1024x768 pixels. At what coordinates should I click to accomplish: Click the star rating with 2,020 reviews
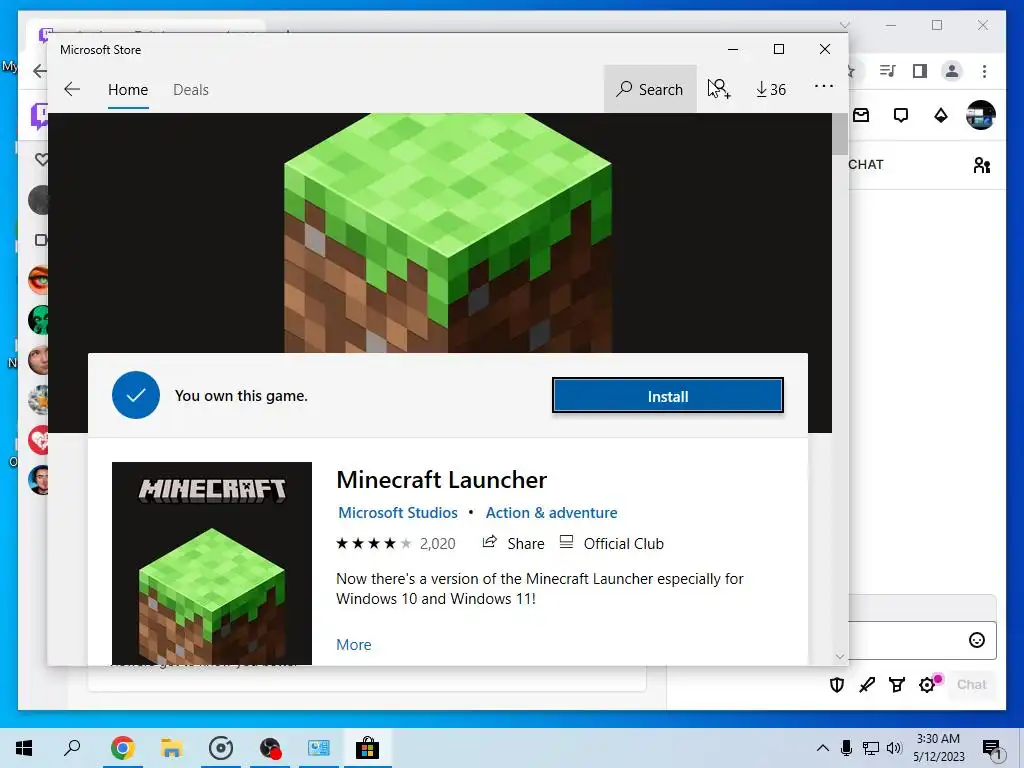(395, 543)
